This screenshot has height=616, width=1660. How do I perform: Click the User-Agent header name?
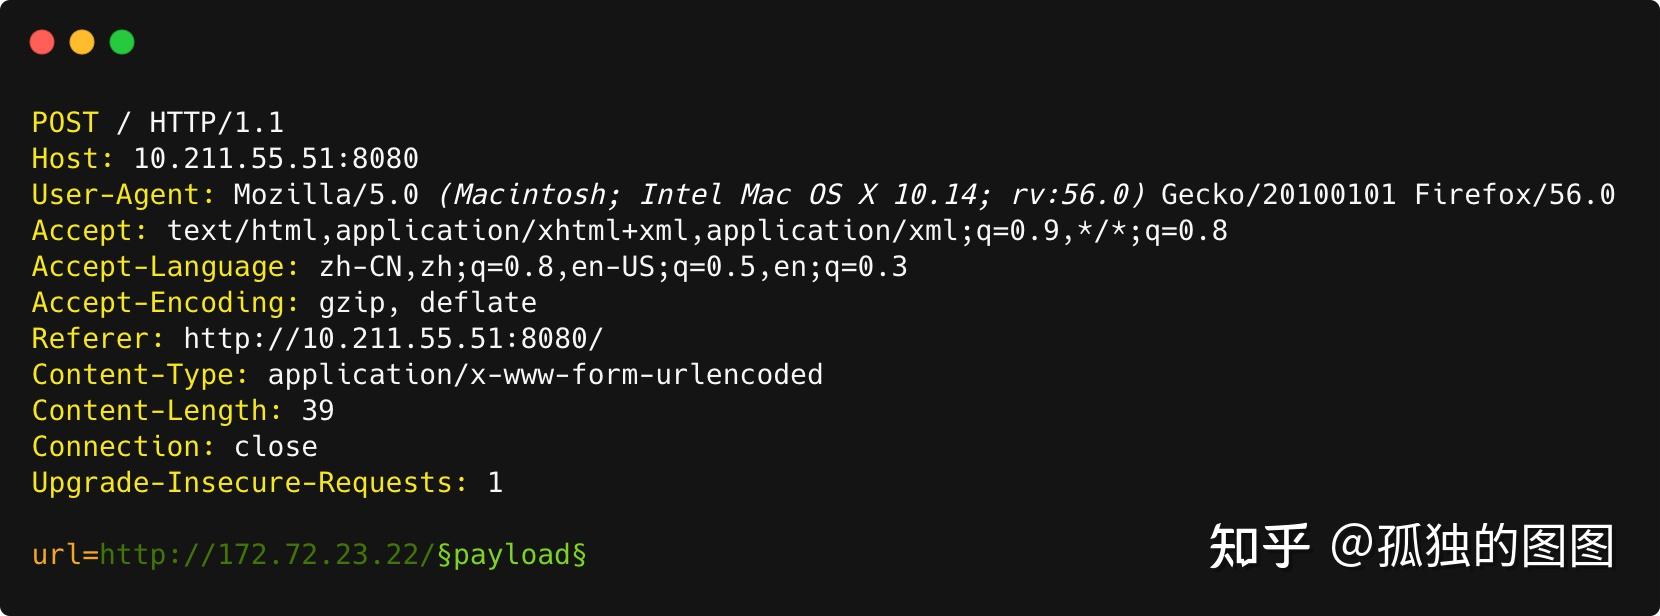coord(123,195)
